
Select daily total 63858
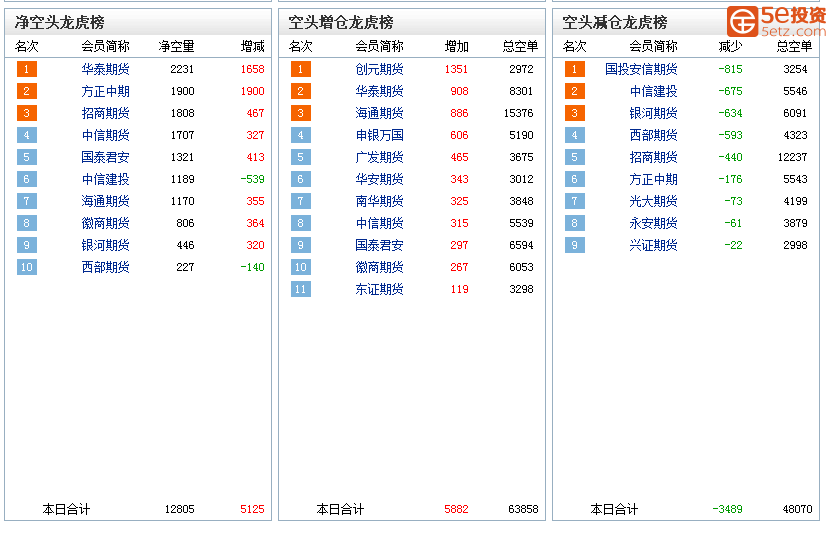pos(523,509)
